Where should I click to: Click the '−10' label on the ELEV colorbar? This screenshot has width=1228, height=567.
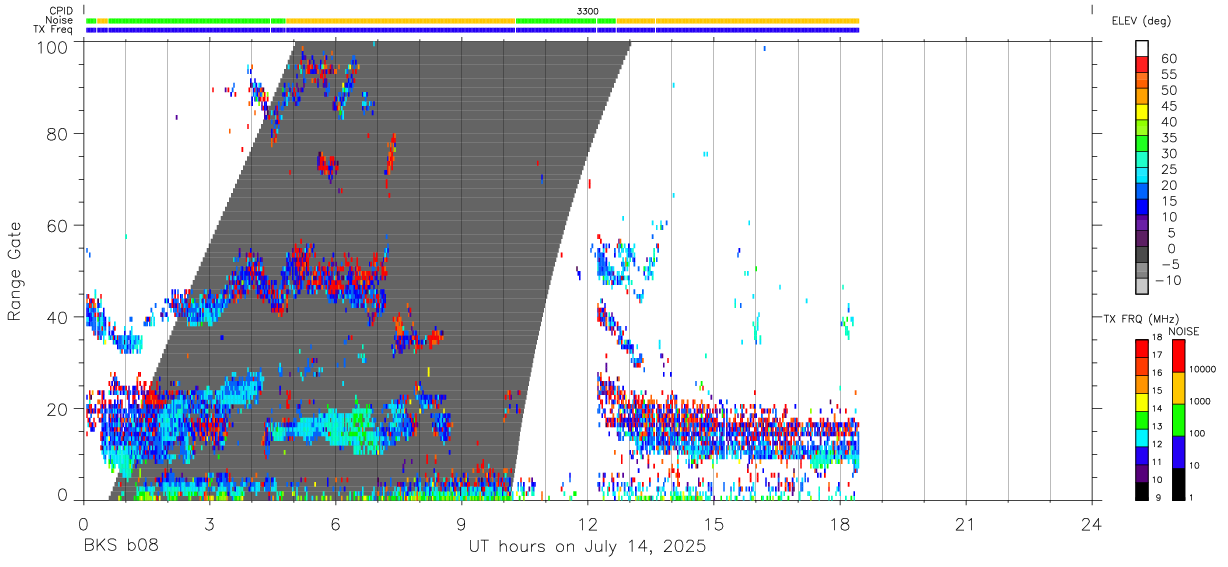1166,280
